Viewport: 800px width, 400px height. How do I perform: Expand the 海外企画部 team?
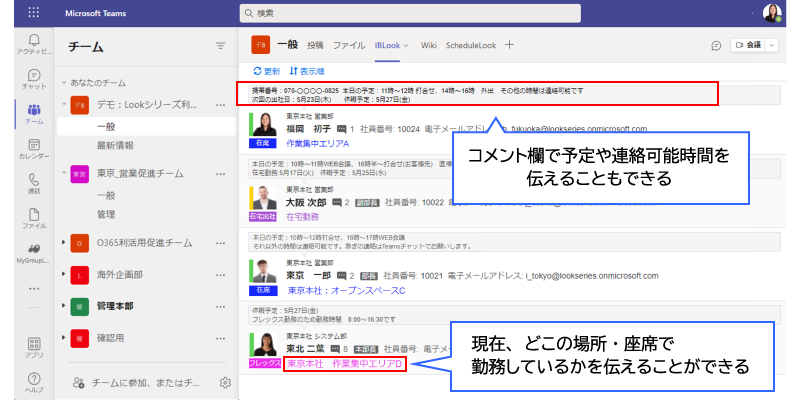coord(65,274)
